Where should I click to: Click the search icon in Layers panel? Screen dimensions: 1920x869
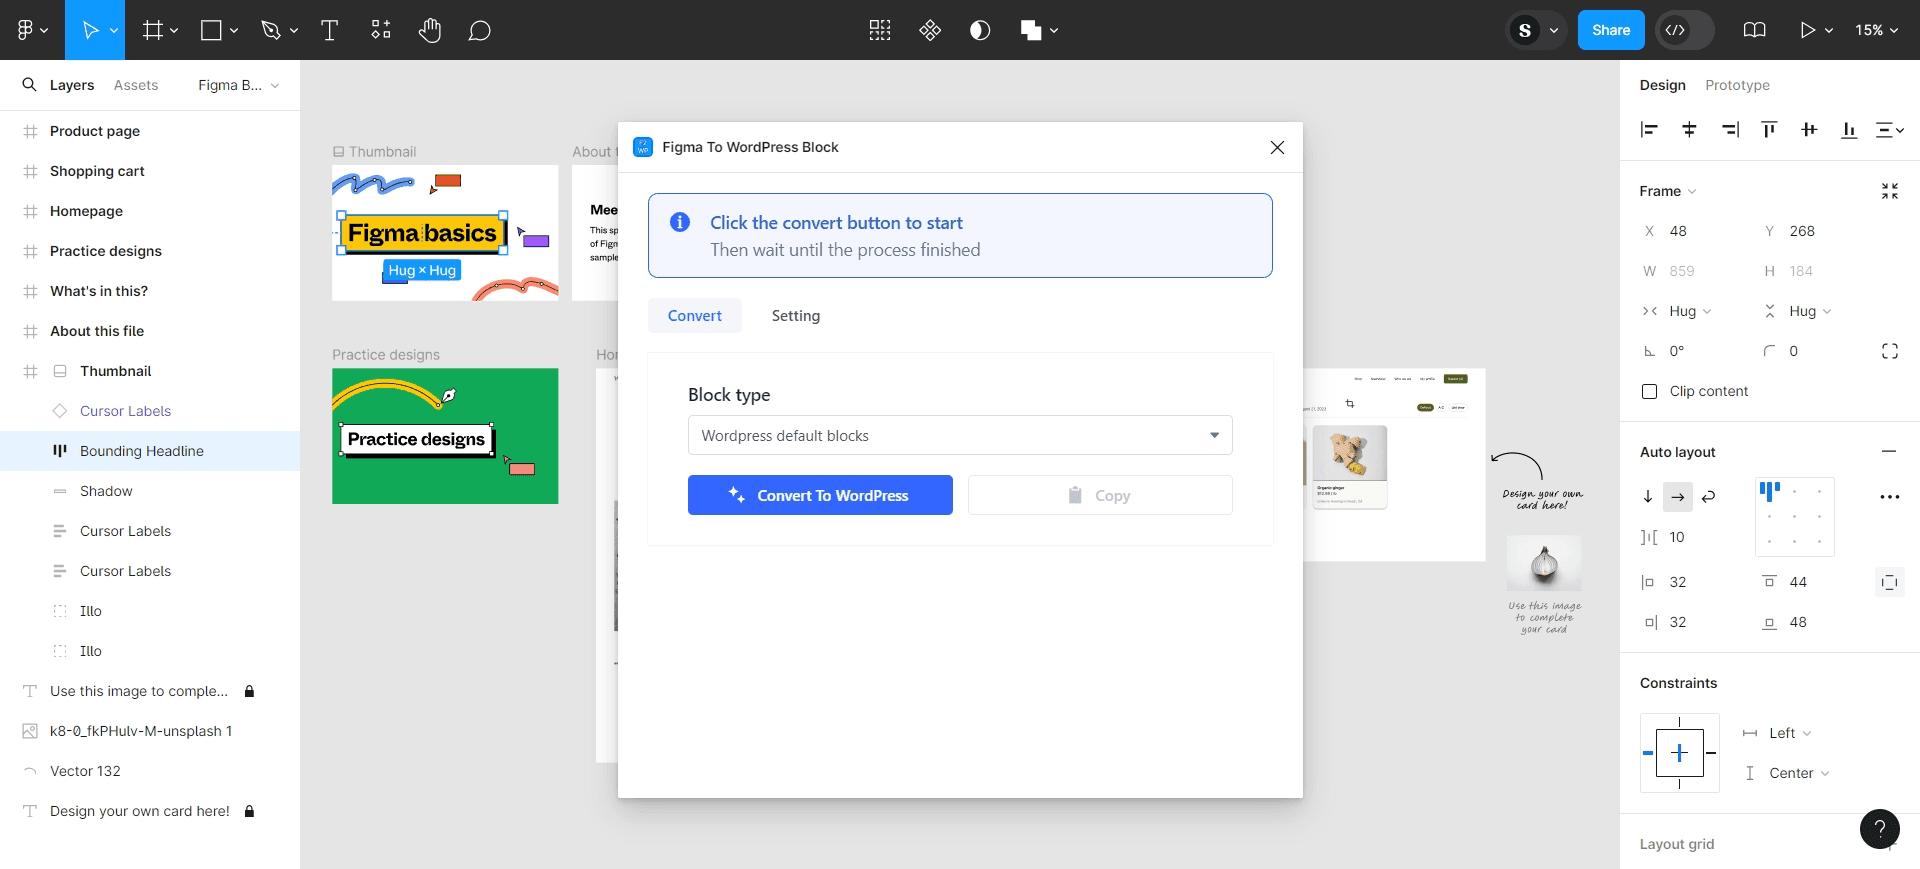(x=29, y=84)
